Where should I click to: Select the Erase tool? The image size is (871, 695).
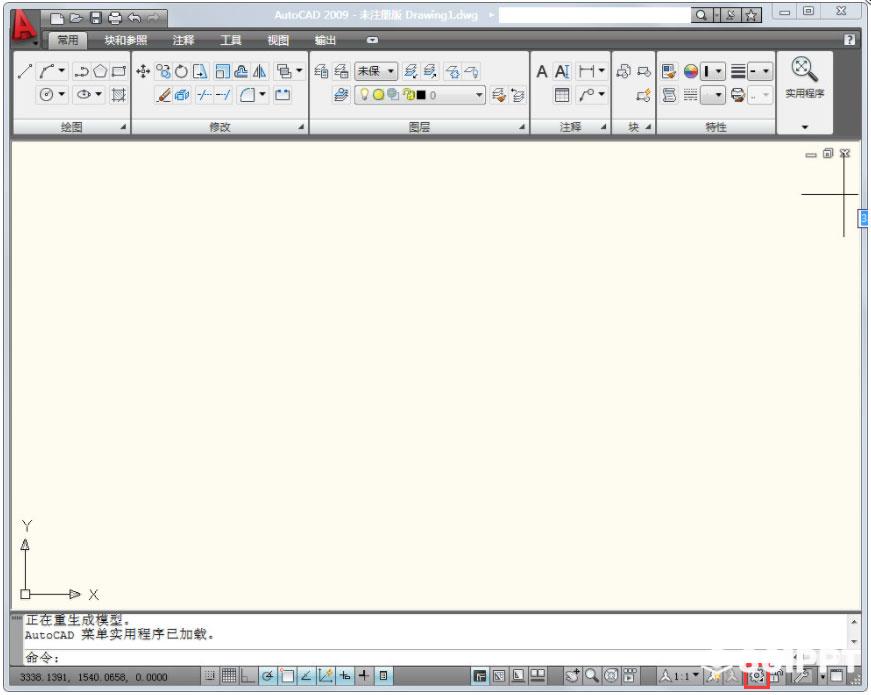coord(163,95)
